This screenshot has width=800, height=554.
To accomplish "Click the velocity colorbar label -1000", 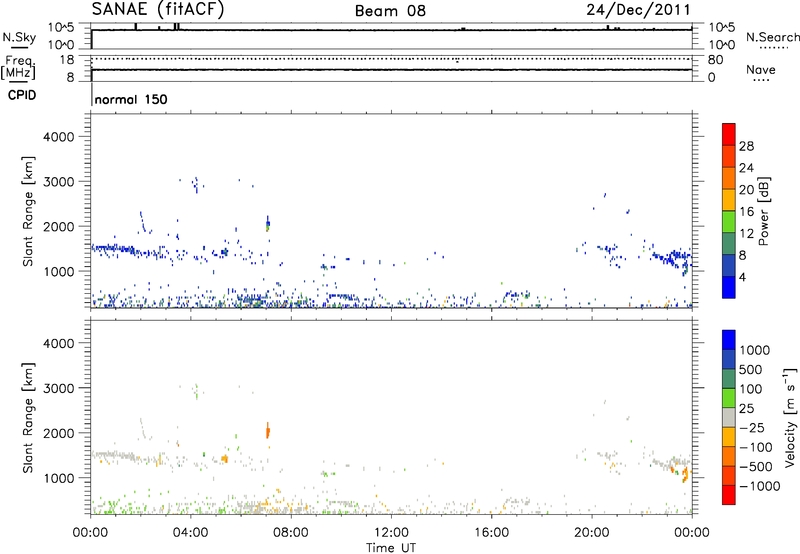I will tap(760, 486).
